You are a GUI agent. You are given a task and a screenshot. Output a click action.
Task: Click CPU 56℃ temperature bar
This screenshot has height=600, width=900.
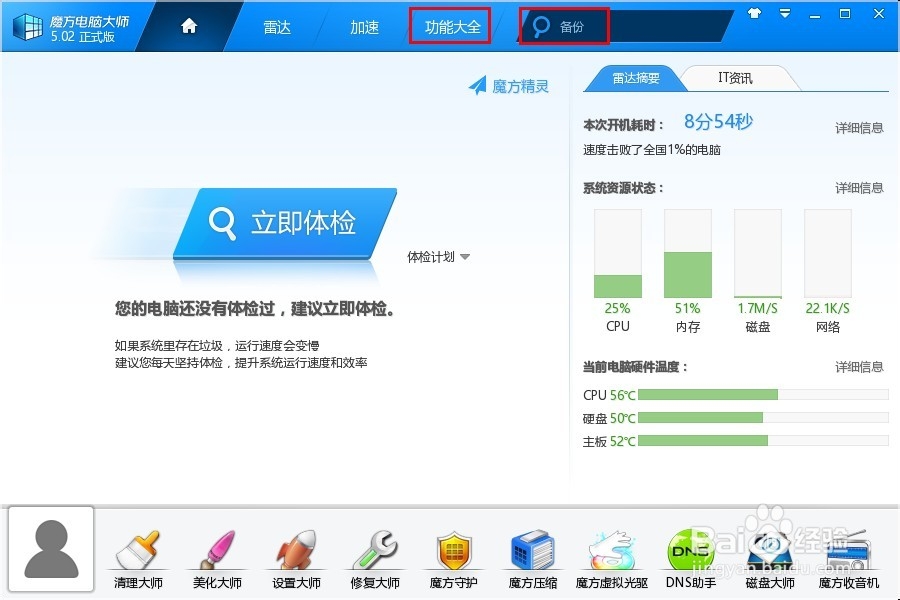coord(763,394)
